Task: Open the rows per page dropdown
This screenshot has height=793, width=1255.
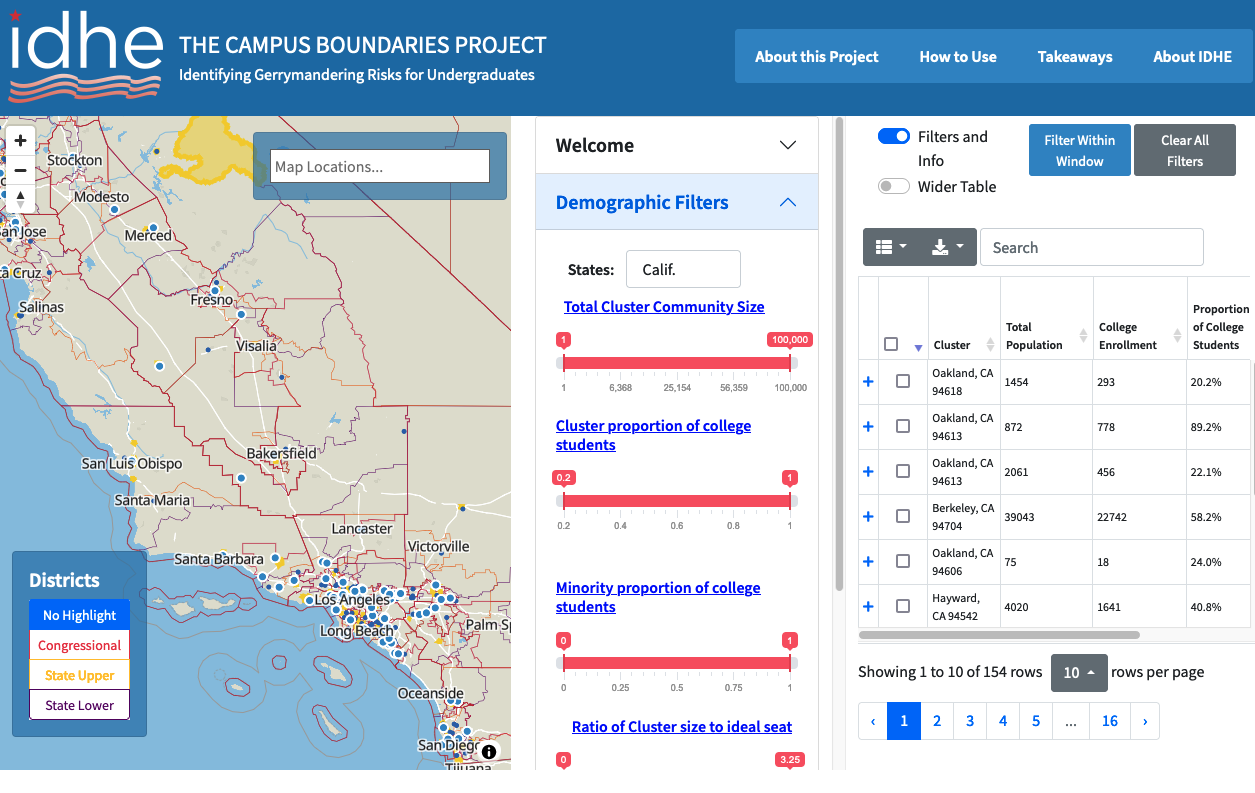Action: [1077, 673]
